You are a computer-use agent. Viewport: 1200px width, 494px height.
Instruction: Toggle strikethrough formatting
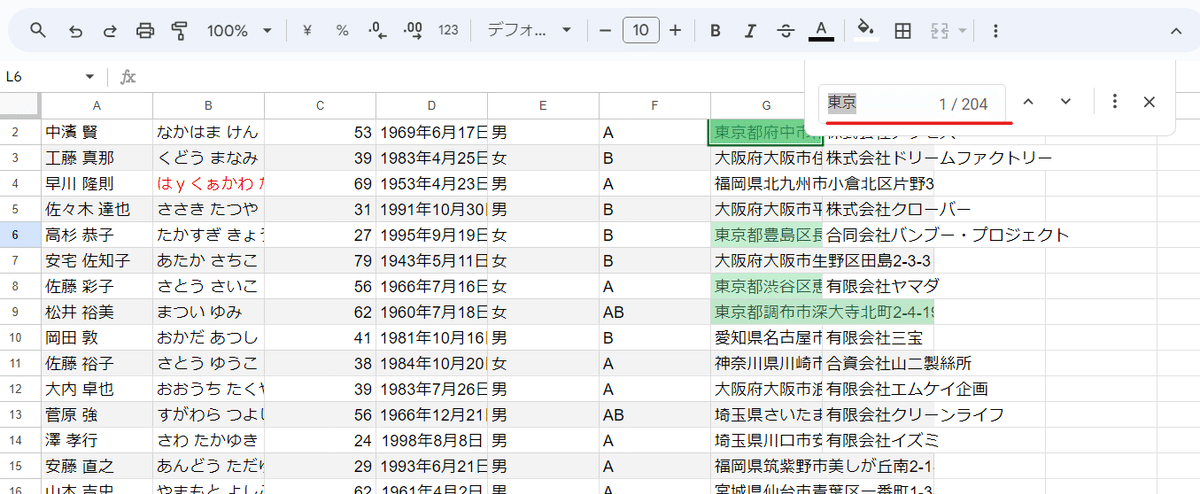(785, 31)
